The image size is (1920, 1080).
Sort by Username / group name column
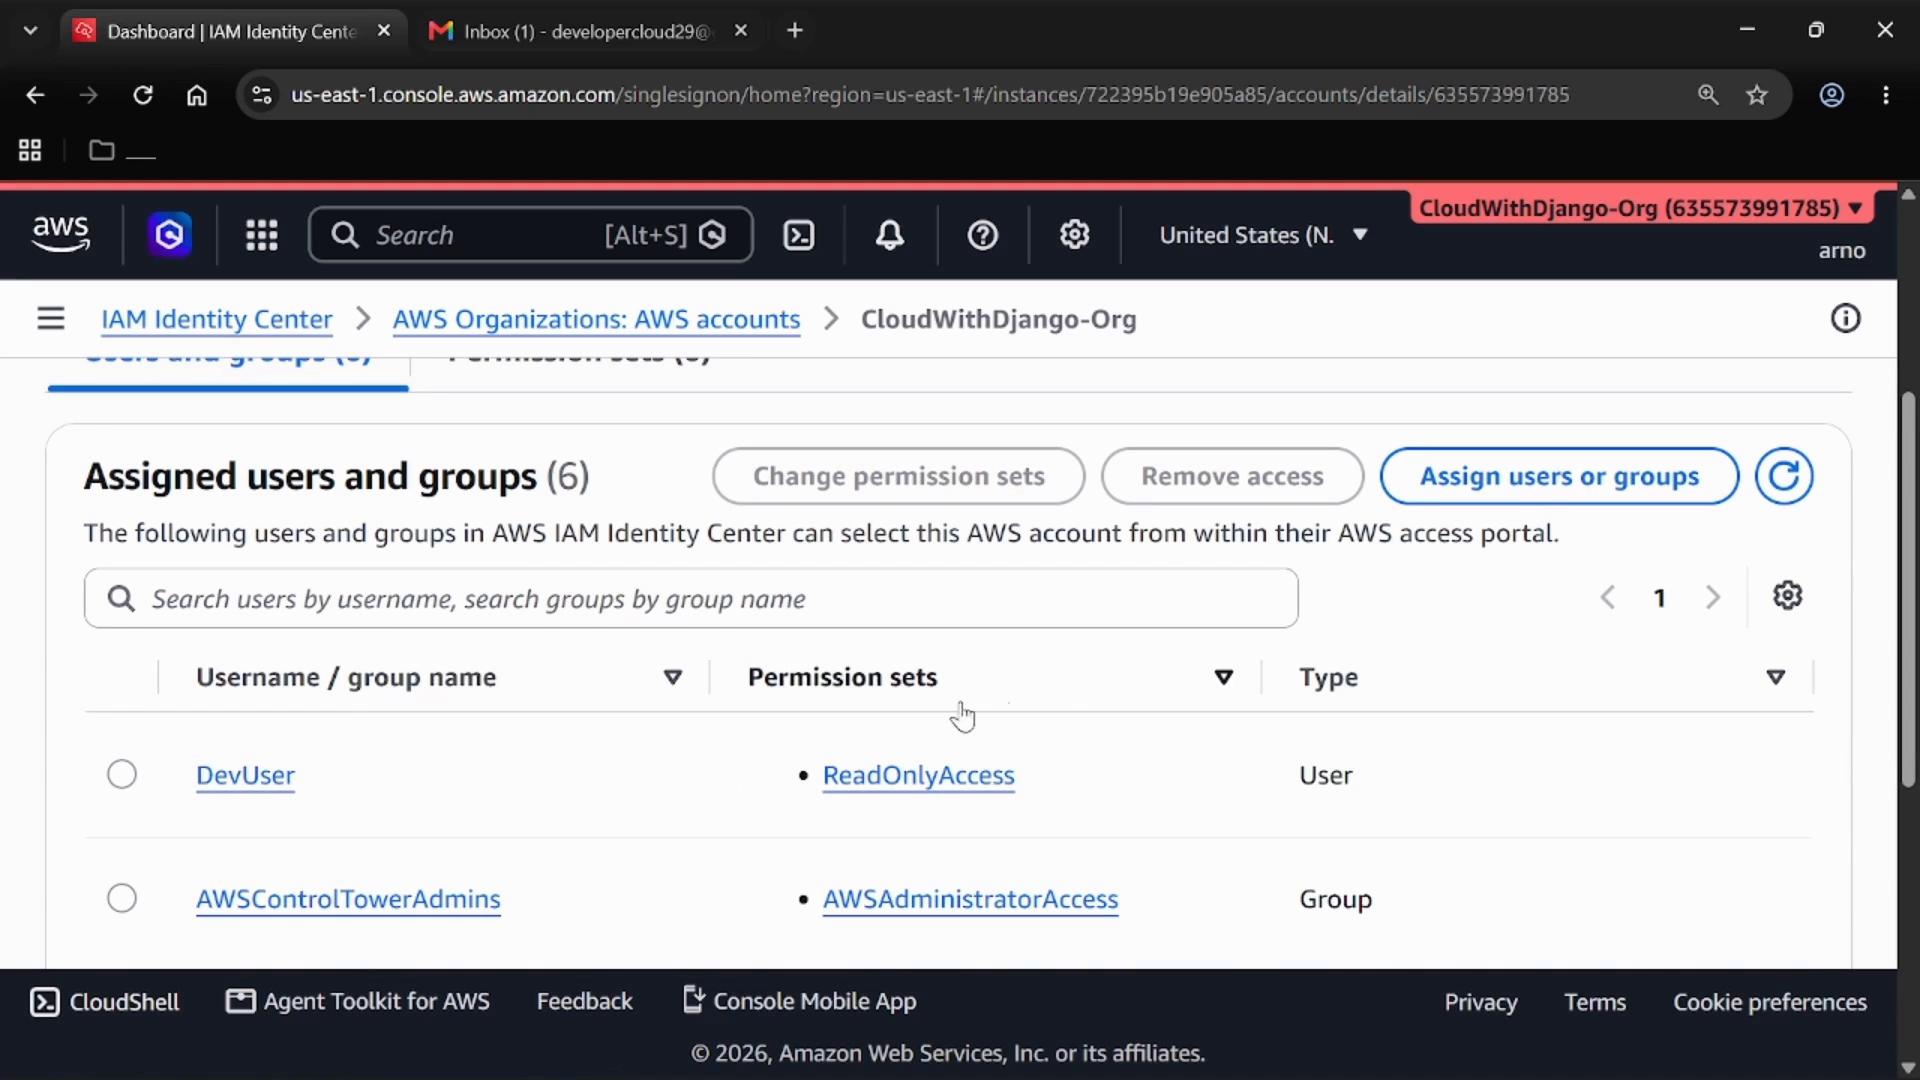(x=673, y=678)
